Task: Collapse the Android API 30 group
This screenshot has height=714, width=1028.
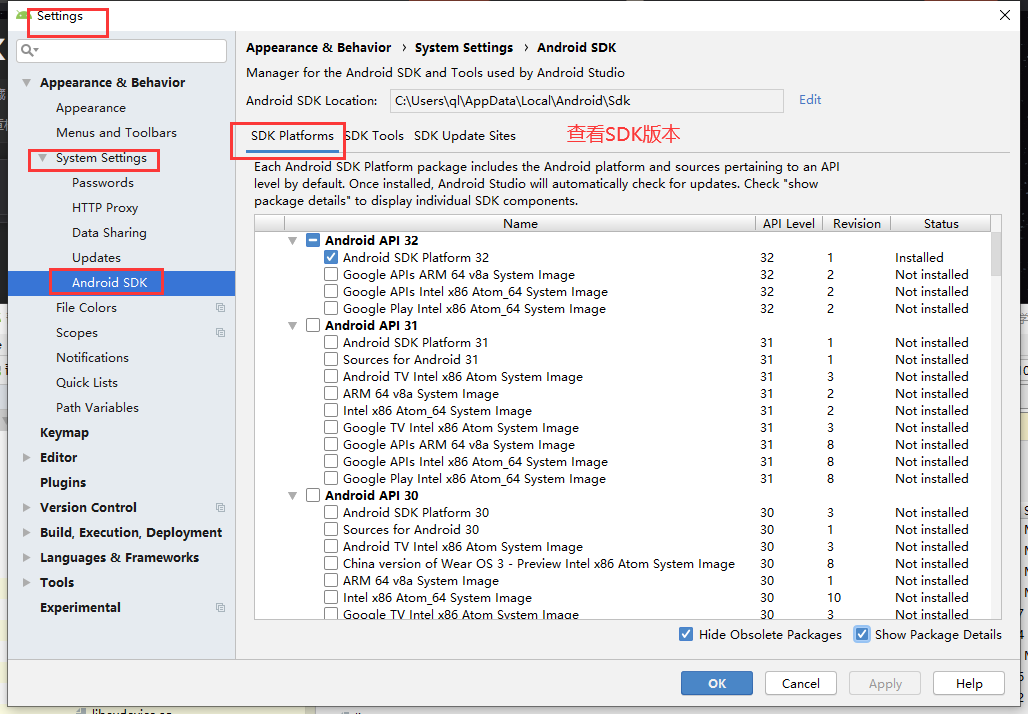Action: (x=292, y=496)
